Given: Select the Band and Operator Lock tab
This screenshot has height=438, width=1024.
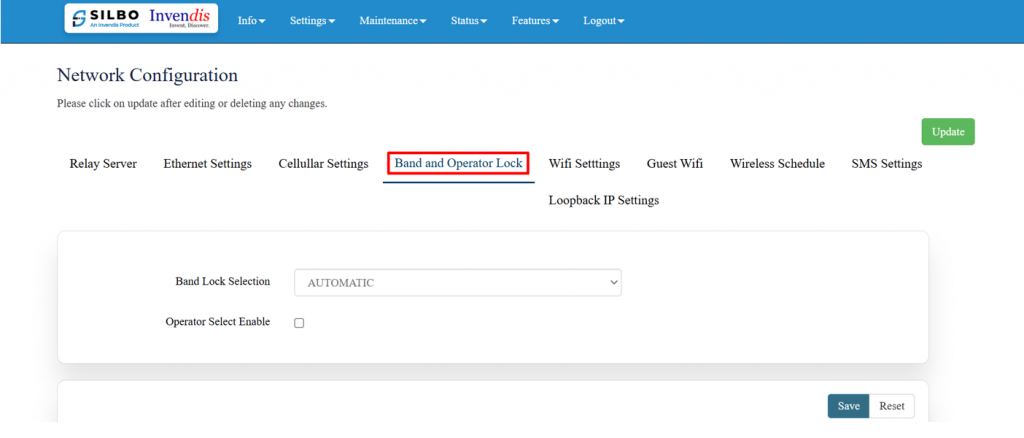Looking at the screenshot, I should click(458, 164).
